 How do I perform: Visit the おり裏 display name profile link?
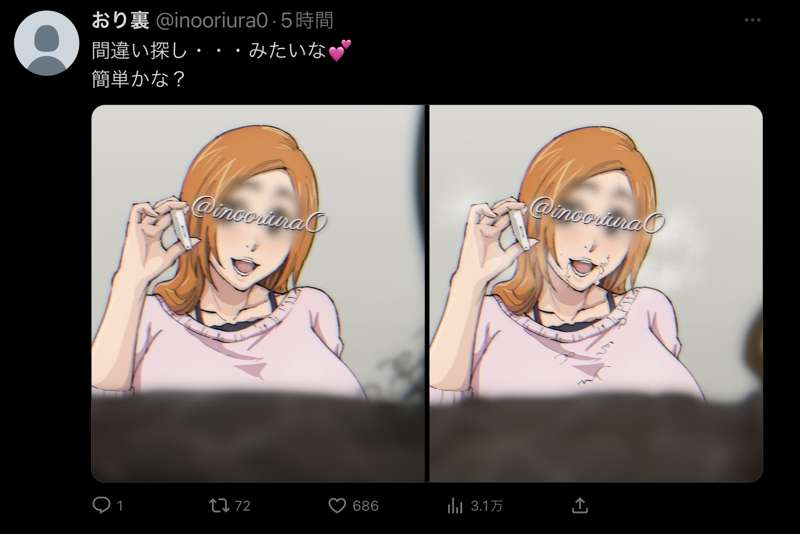coord(120,20)
